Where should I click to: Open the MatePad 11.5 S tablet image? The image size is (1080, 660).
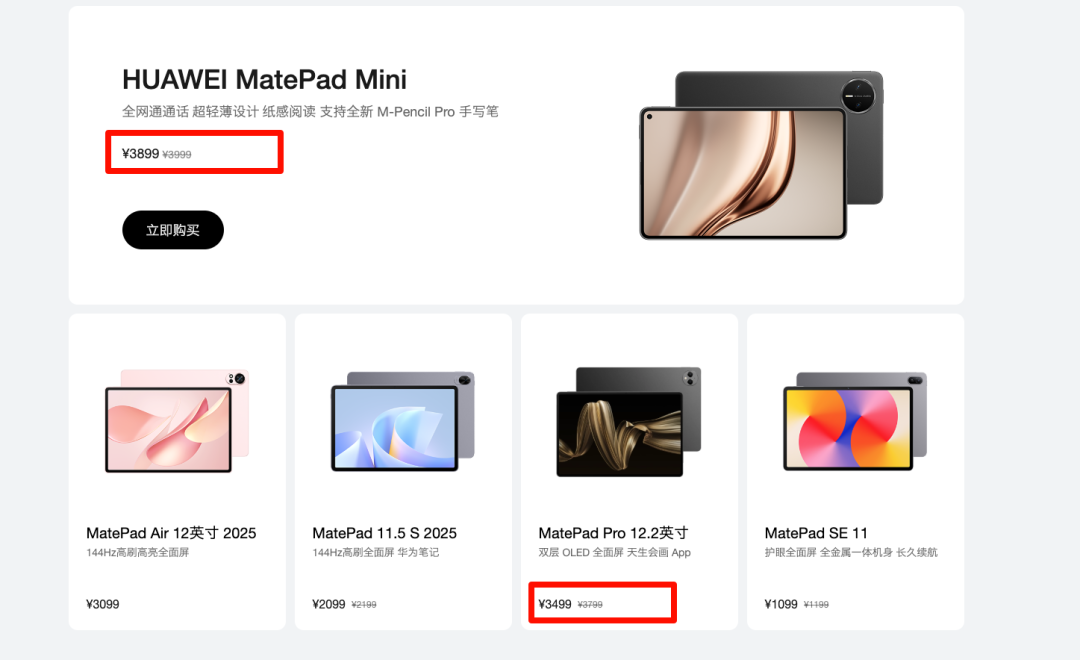click(403, 421)
